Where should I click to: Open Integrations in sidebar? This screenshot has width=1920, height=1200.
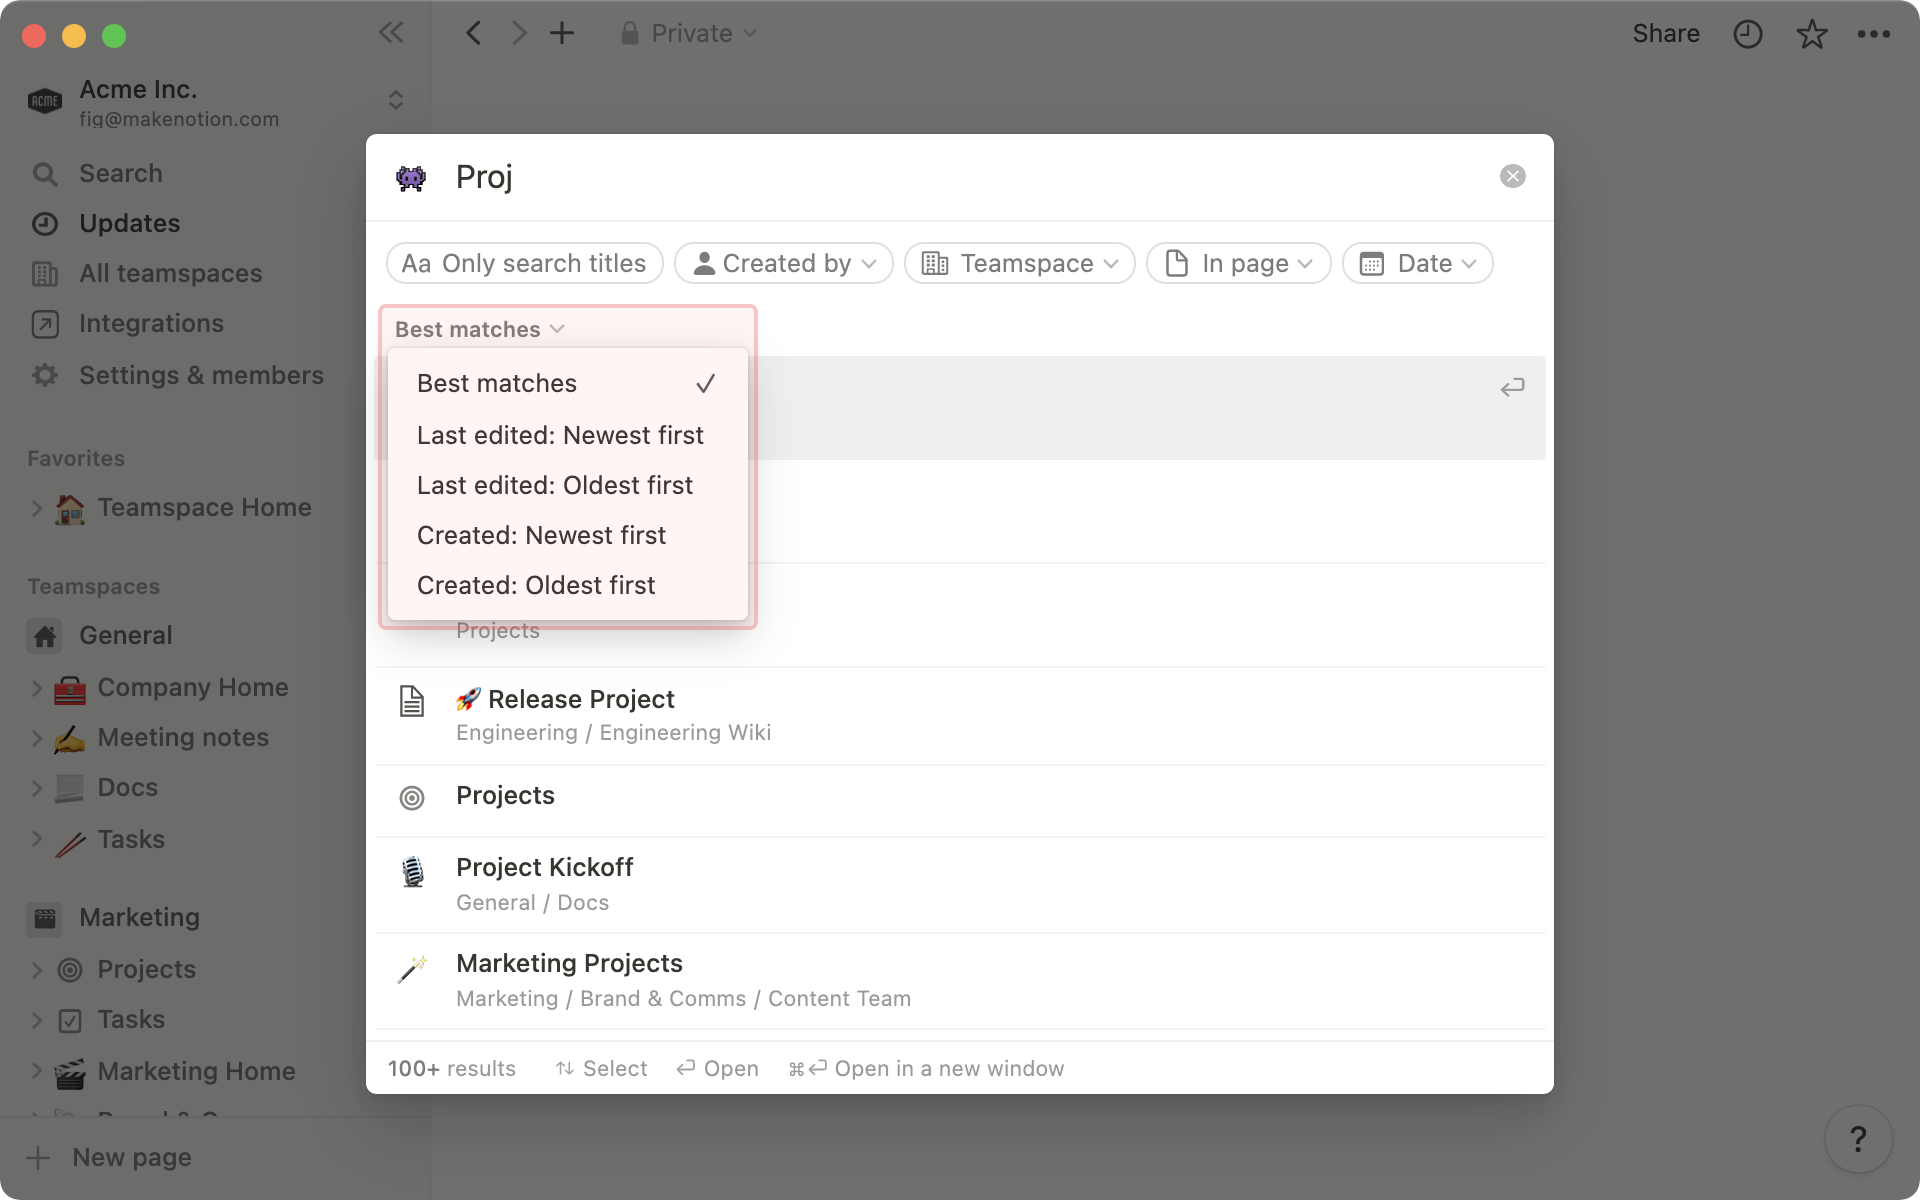click(x=151, y=323)
